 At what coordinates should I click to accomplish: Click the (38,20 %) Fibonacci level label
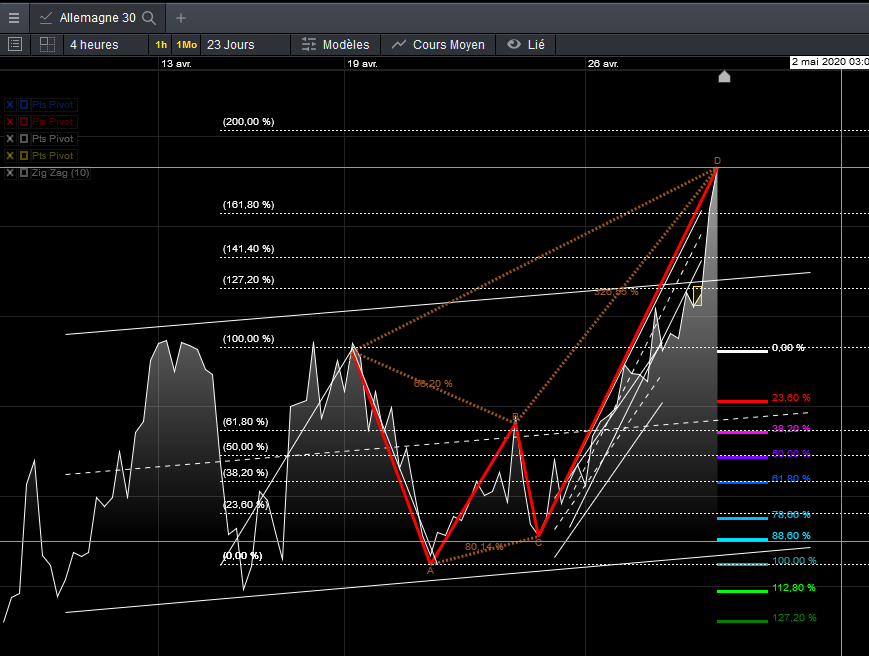[246, 473]
